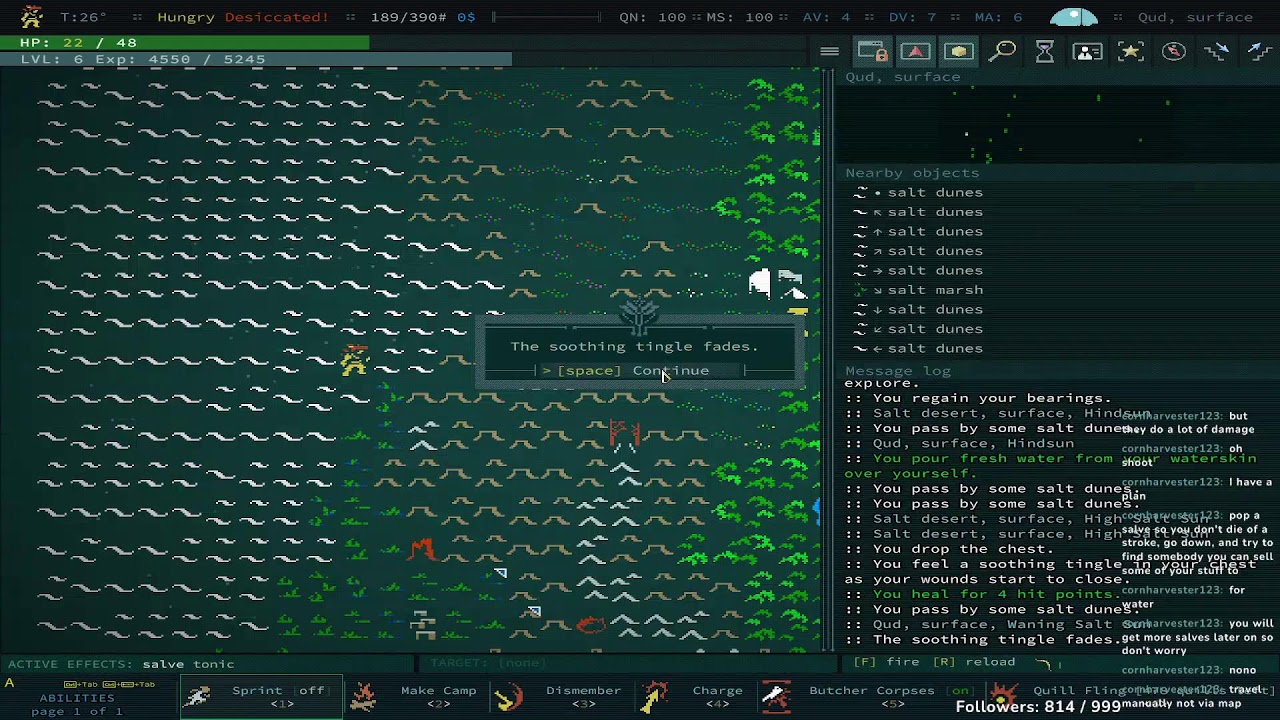Open the hamburger menu icon
Screen dimensions: 1280x720
(829, 52)
